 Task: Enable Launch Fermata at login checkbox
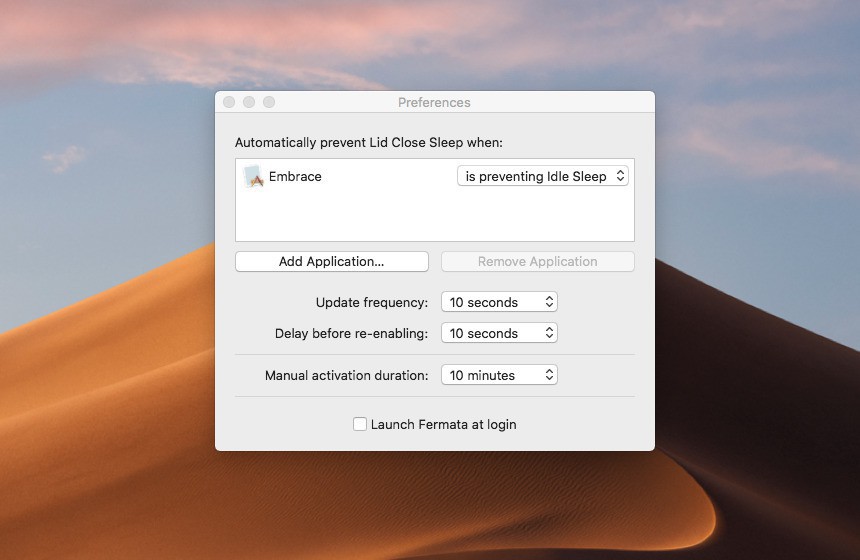coord(360,424)
